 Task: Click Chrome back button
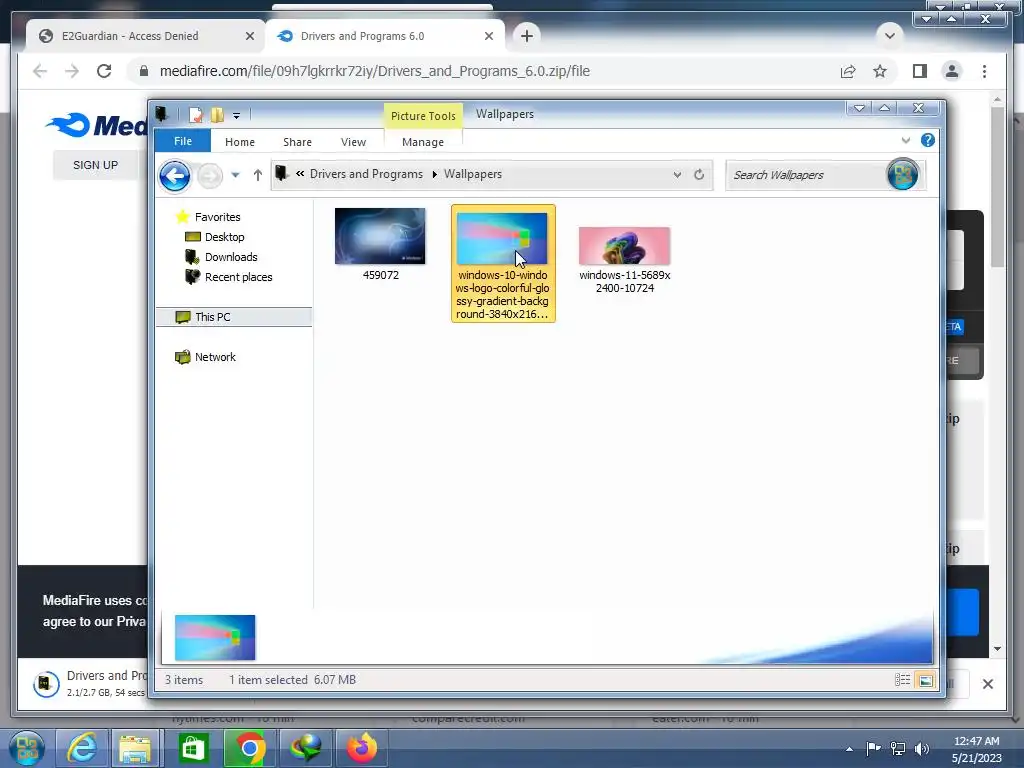(x=40, y=71)
